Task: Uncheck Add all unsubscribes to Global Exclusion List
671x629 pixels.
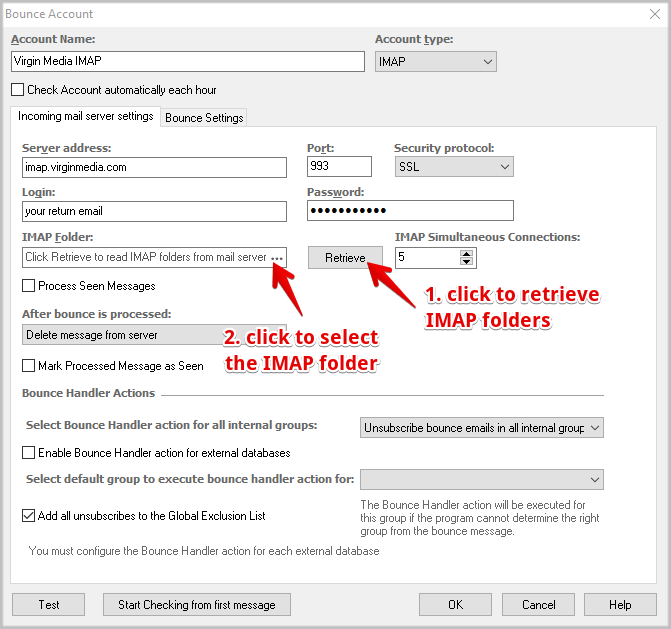Action: click(28, 516)
